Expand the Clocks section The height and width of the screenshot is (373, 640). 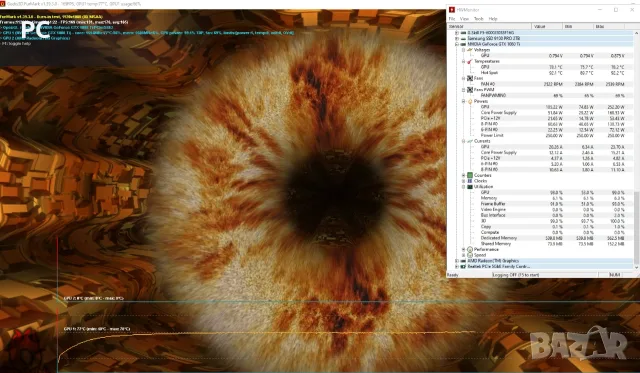(x=464, y=181)
